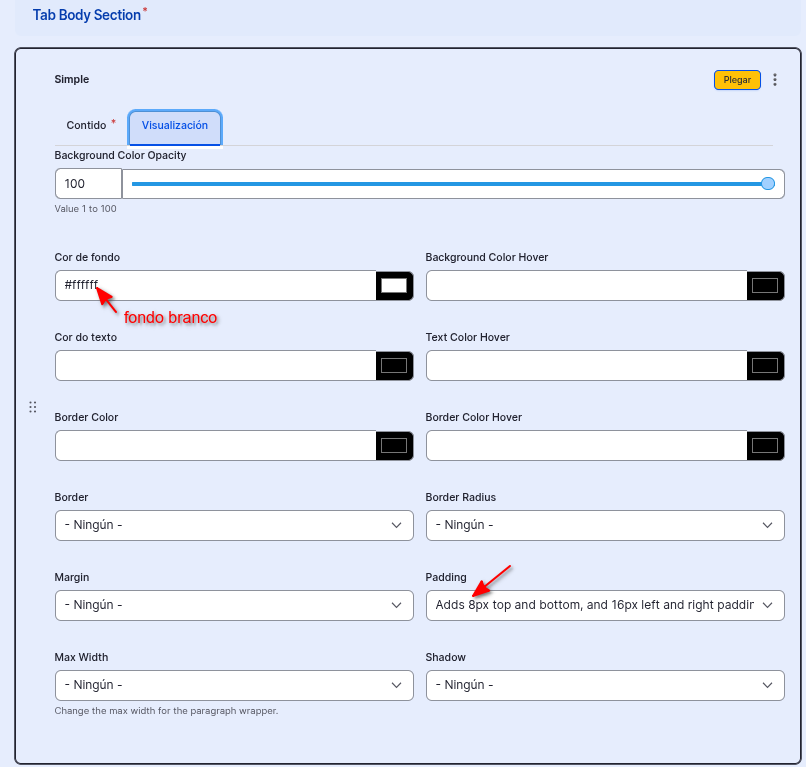
Task: Expand the Border Radius dropdown
Action: click(x=605, y=525)
